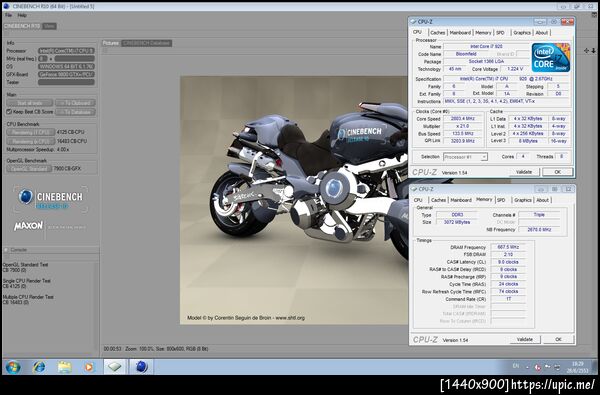The width and height of the screenshot is (600, 395).
Task: Select the 4125 CB-CPU score text
Action: (x=70, y=132)
